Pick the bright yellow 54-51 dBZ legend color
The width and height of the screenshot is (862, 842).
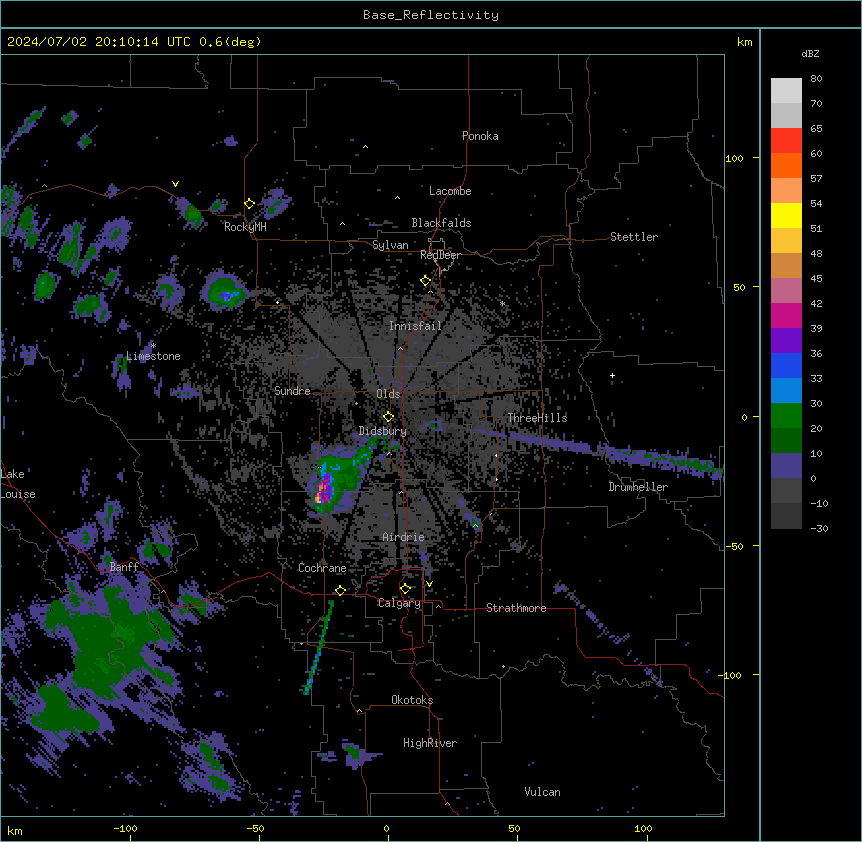[x=786, y=215]
